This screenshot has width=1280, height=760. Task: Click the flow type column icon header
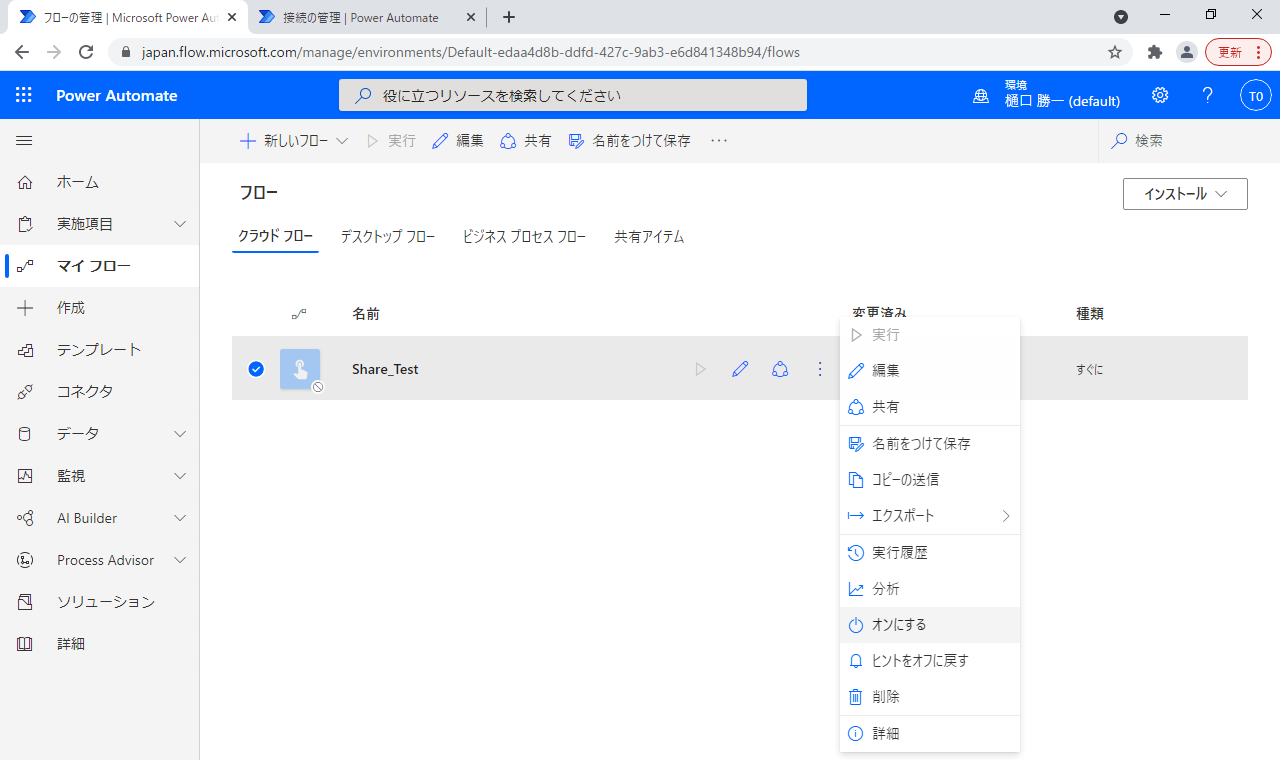(x=299, y=314)
